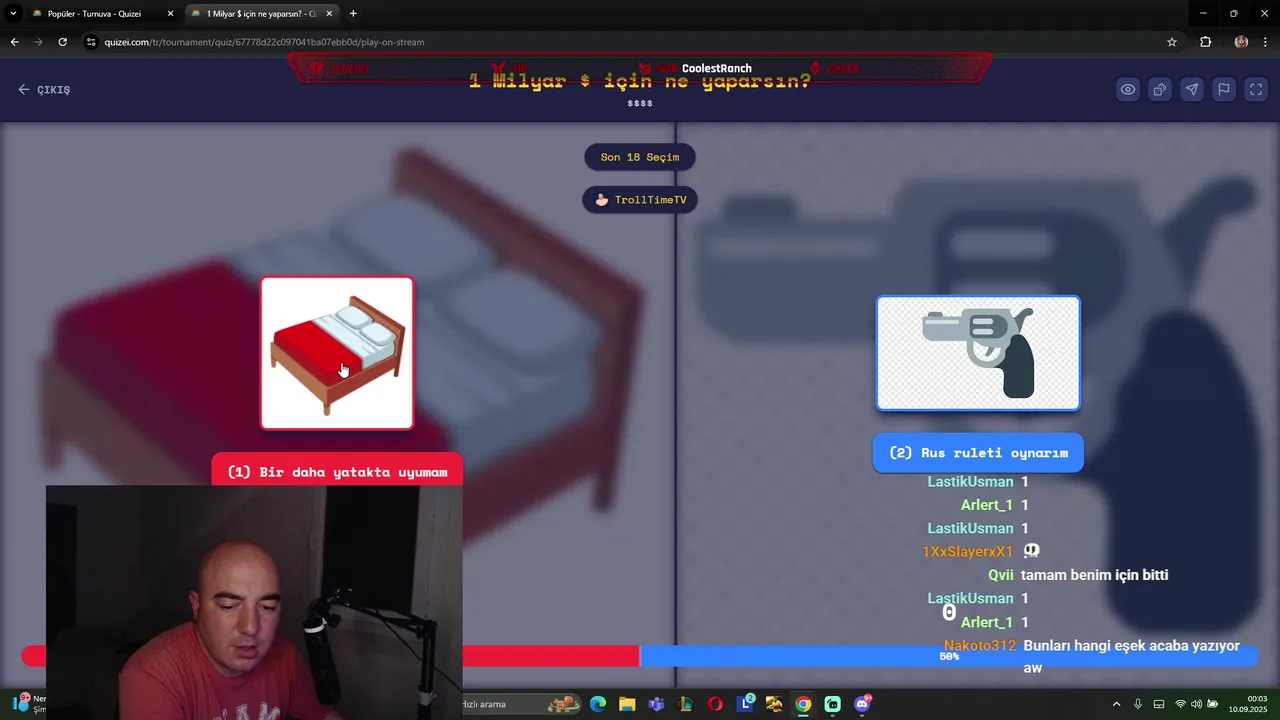Click the Hızlı arama taskbar search box
Viewport: 1280px width, 720px height.
point(520,704)
